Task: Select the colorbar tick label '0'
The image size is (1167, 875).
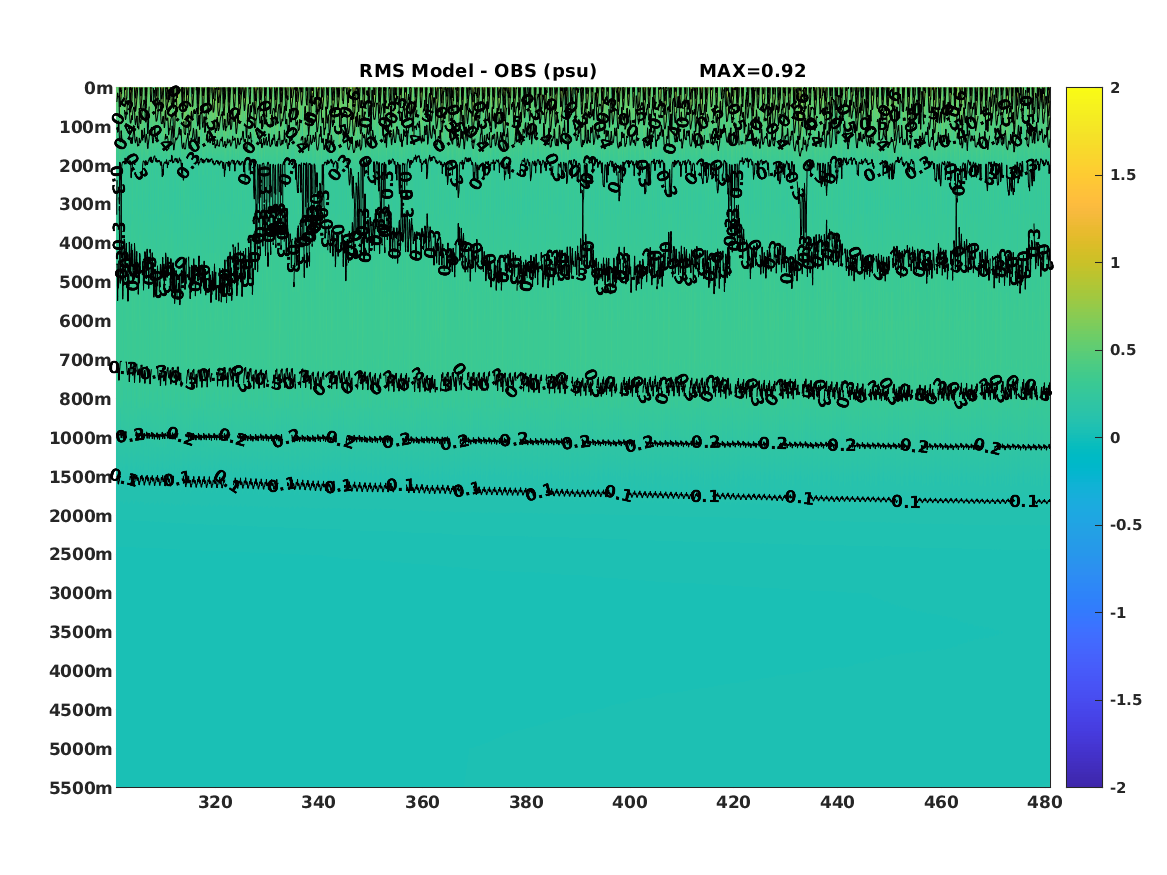Action: (x=1115, y=438)
